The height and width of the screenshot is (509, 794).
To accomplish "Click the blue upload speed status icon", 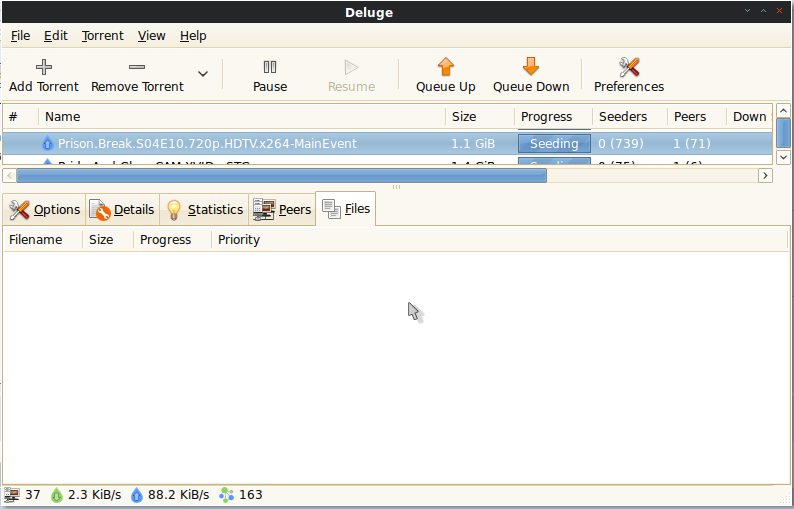I will click(x=137, y=495).
